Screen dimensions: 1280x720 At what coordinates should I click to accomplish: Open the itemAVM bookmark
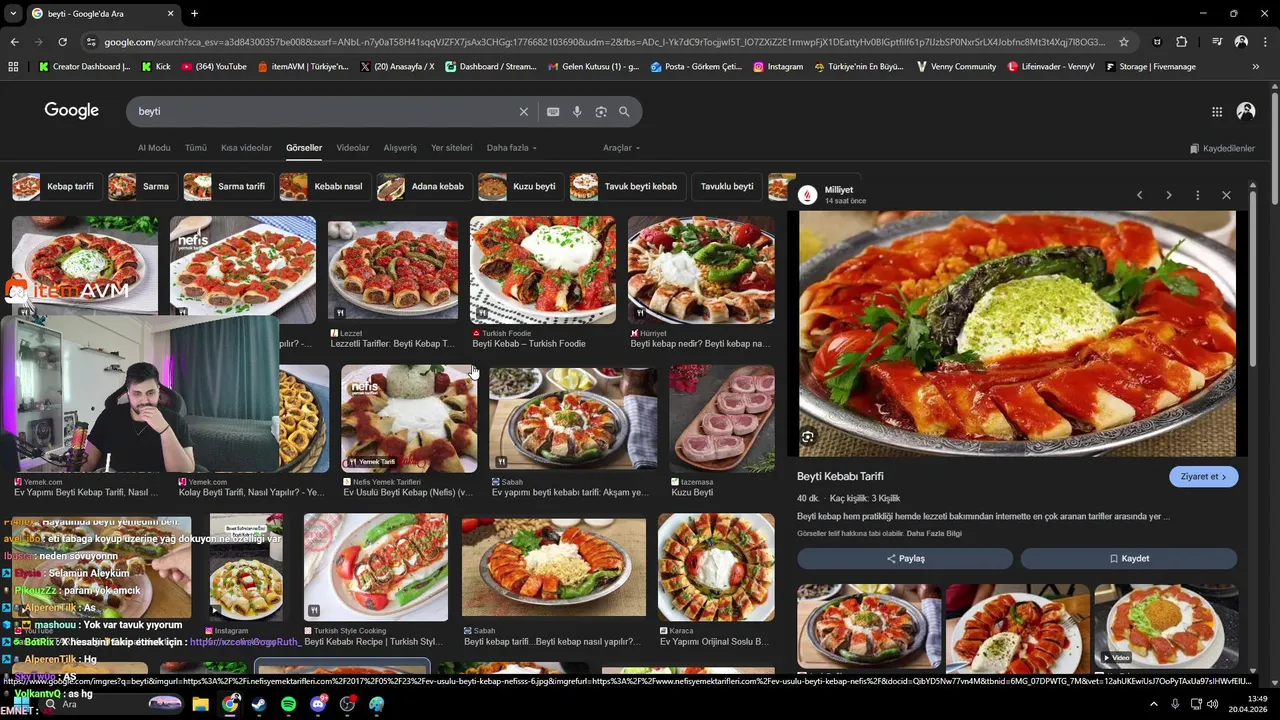303,67
